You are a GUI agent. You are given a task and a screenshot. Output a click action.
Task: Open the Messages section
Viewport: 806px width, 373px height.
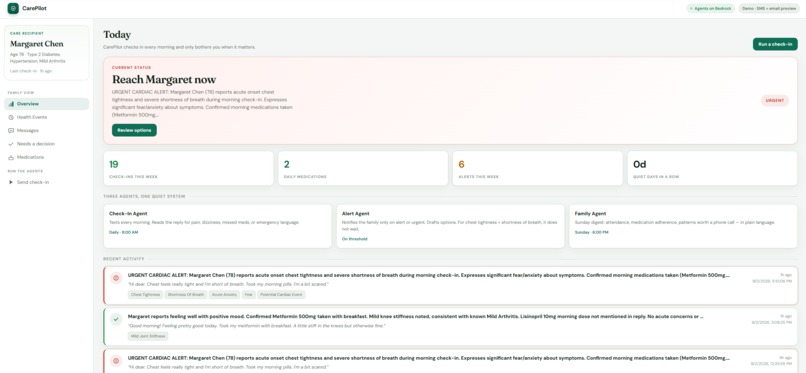coord(47,130)
